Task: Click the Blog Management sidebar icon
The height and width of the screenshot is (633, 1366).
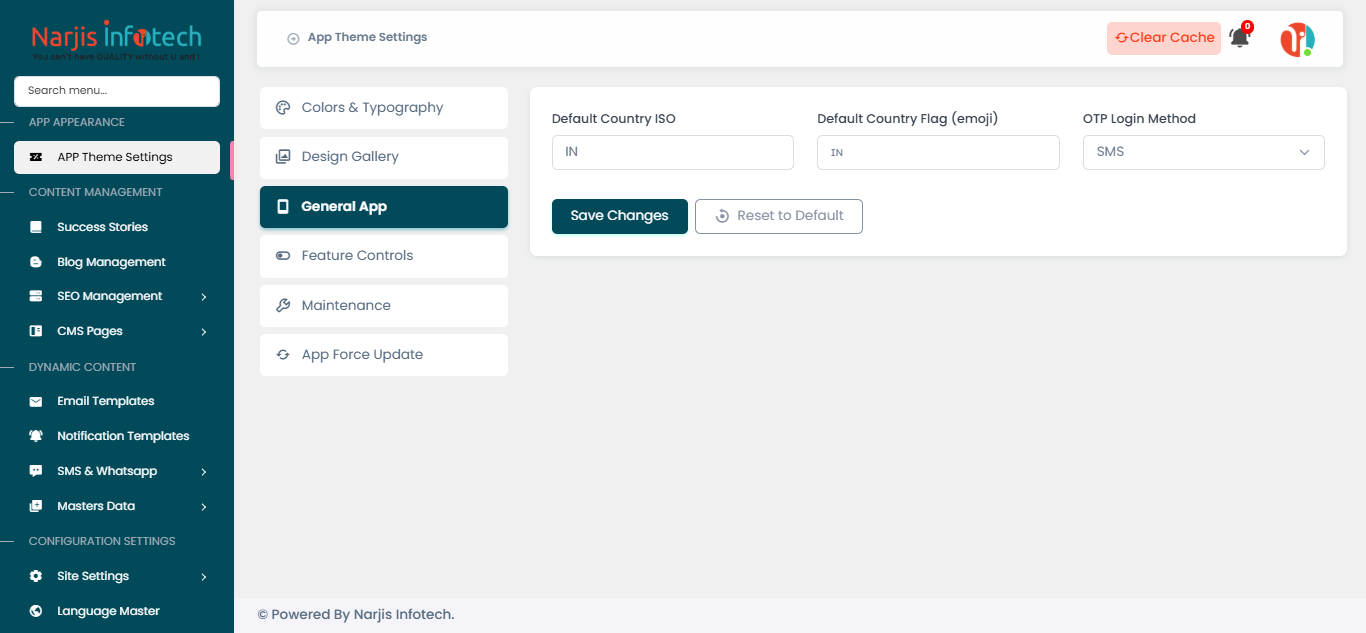Action: [x=36, y=262]
